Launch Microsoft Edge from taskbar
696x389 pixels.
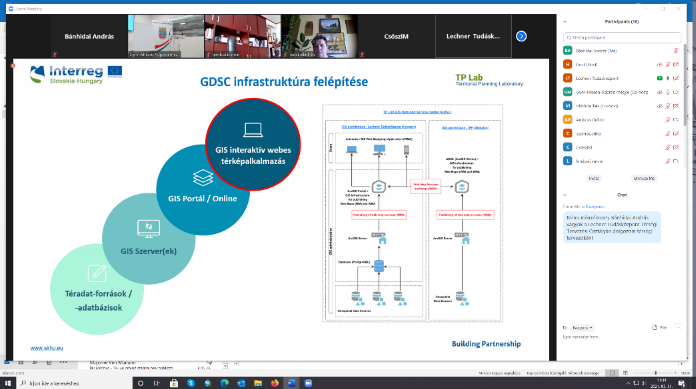225,383
